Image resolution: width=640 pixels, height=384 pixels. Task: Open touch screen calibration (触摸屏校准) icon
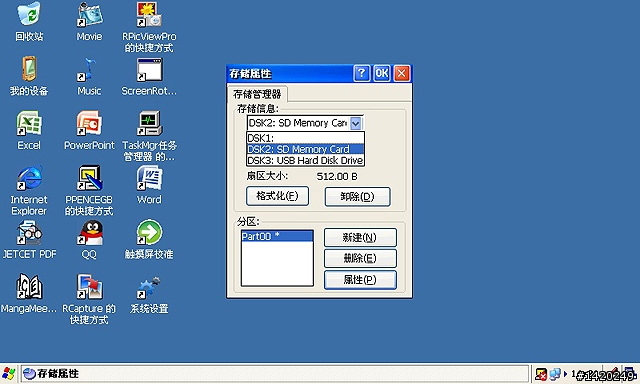149,239
